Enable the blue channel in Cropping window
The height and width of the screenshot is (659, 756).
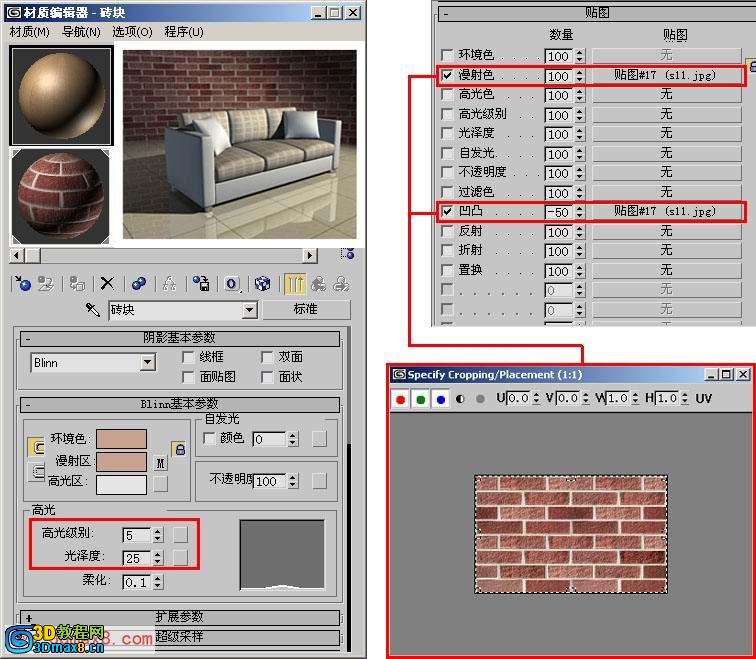click(x=440, y=398)
